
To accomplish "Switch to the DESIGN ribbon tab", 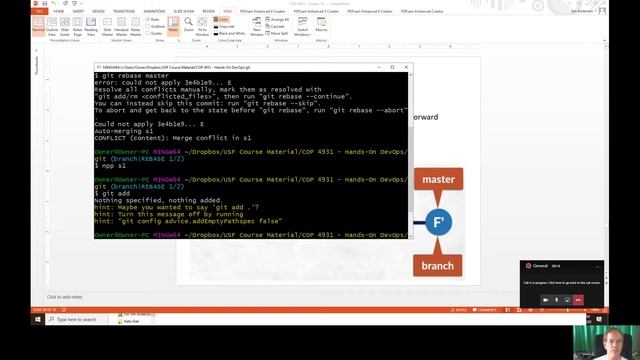I will [98, 11].
